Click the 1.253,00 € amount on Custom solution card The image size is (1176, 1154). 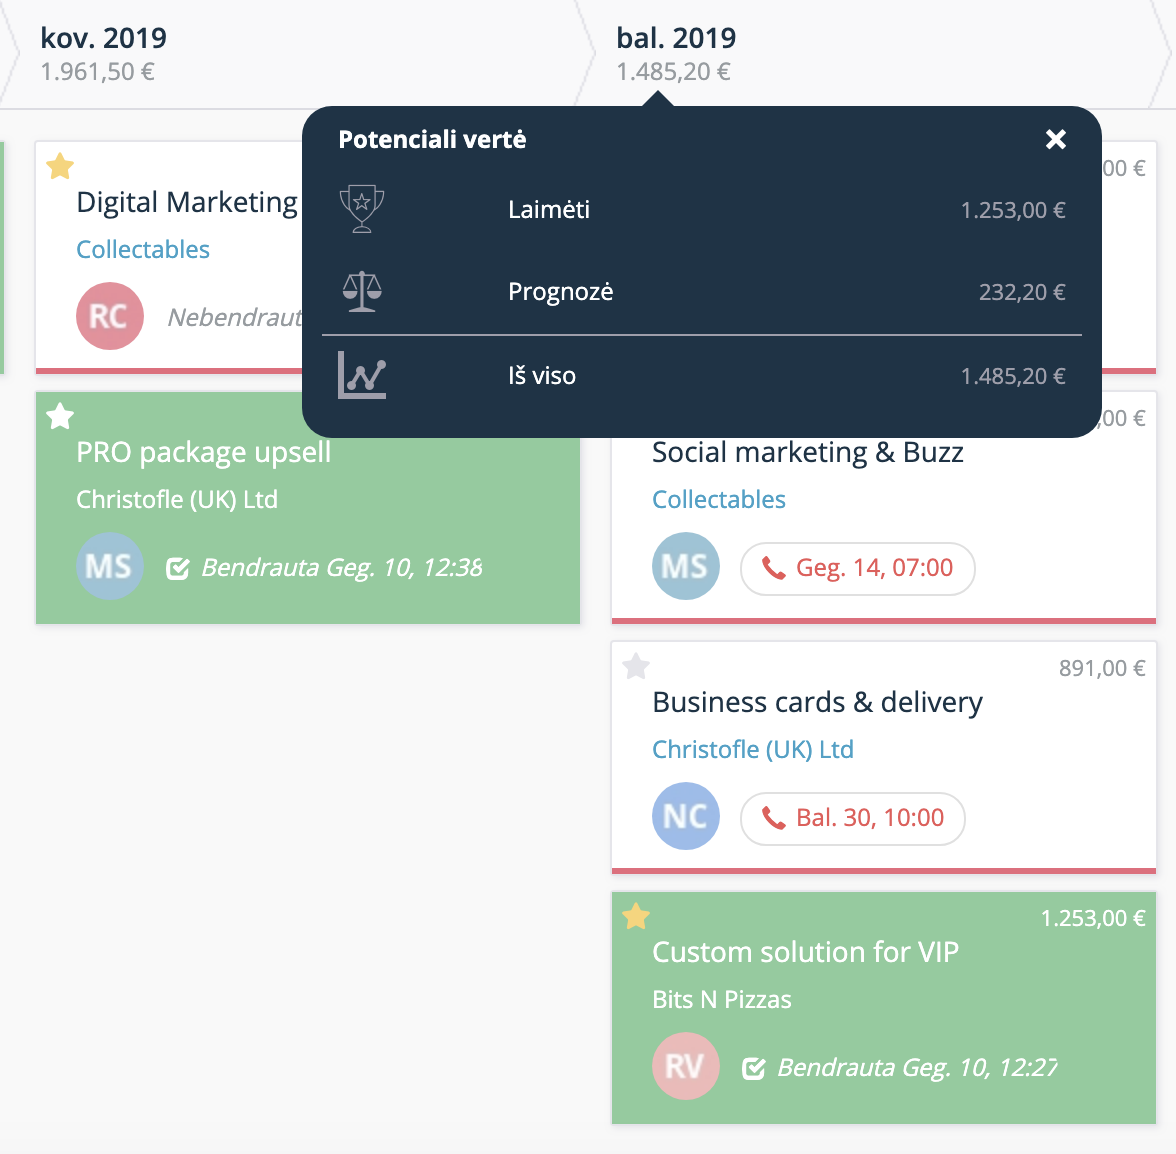pos(1093,918)
